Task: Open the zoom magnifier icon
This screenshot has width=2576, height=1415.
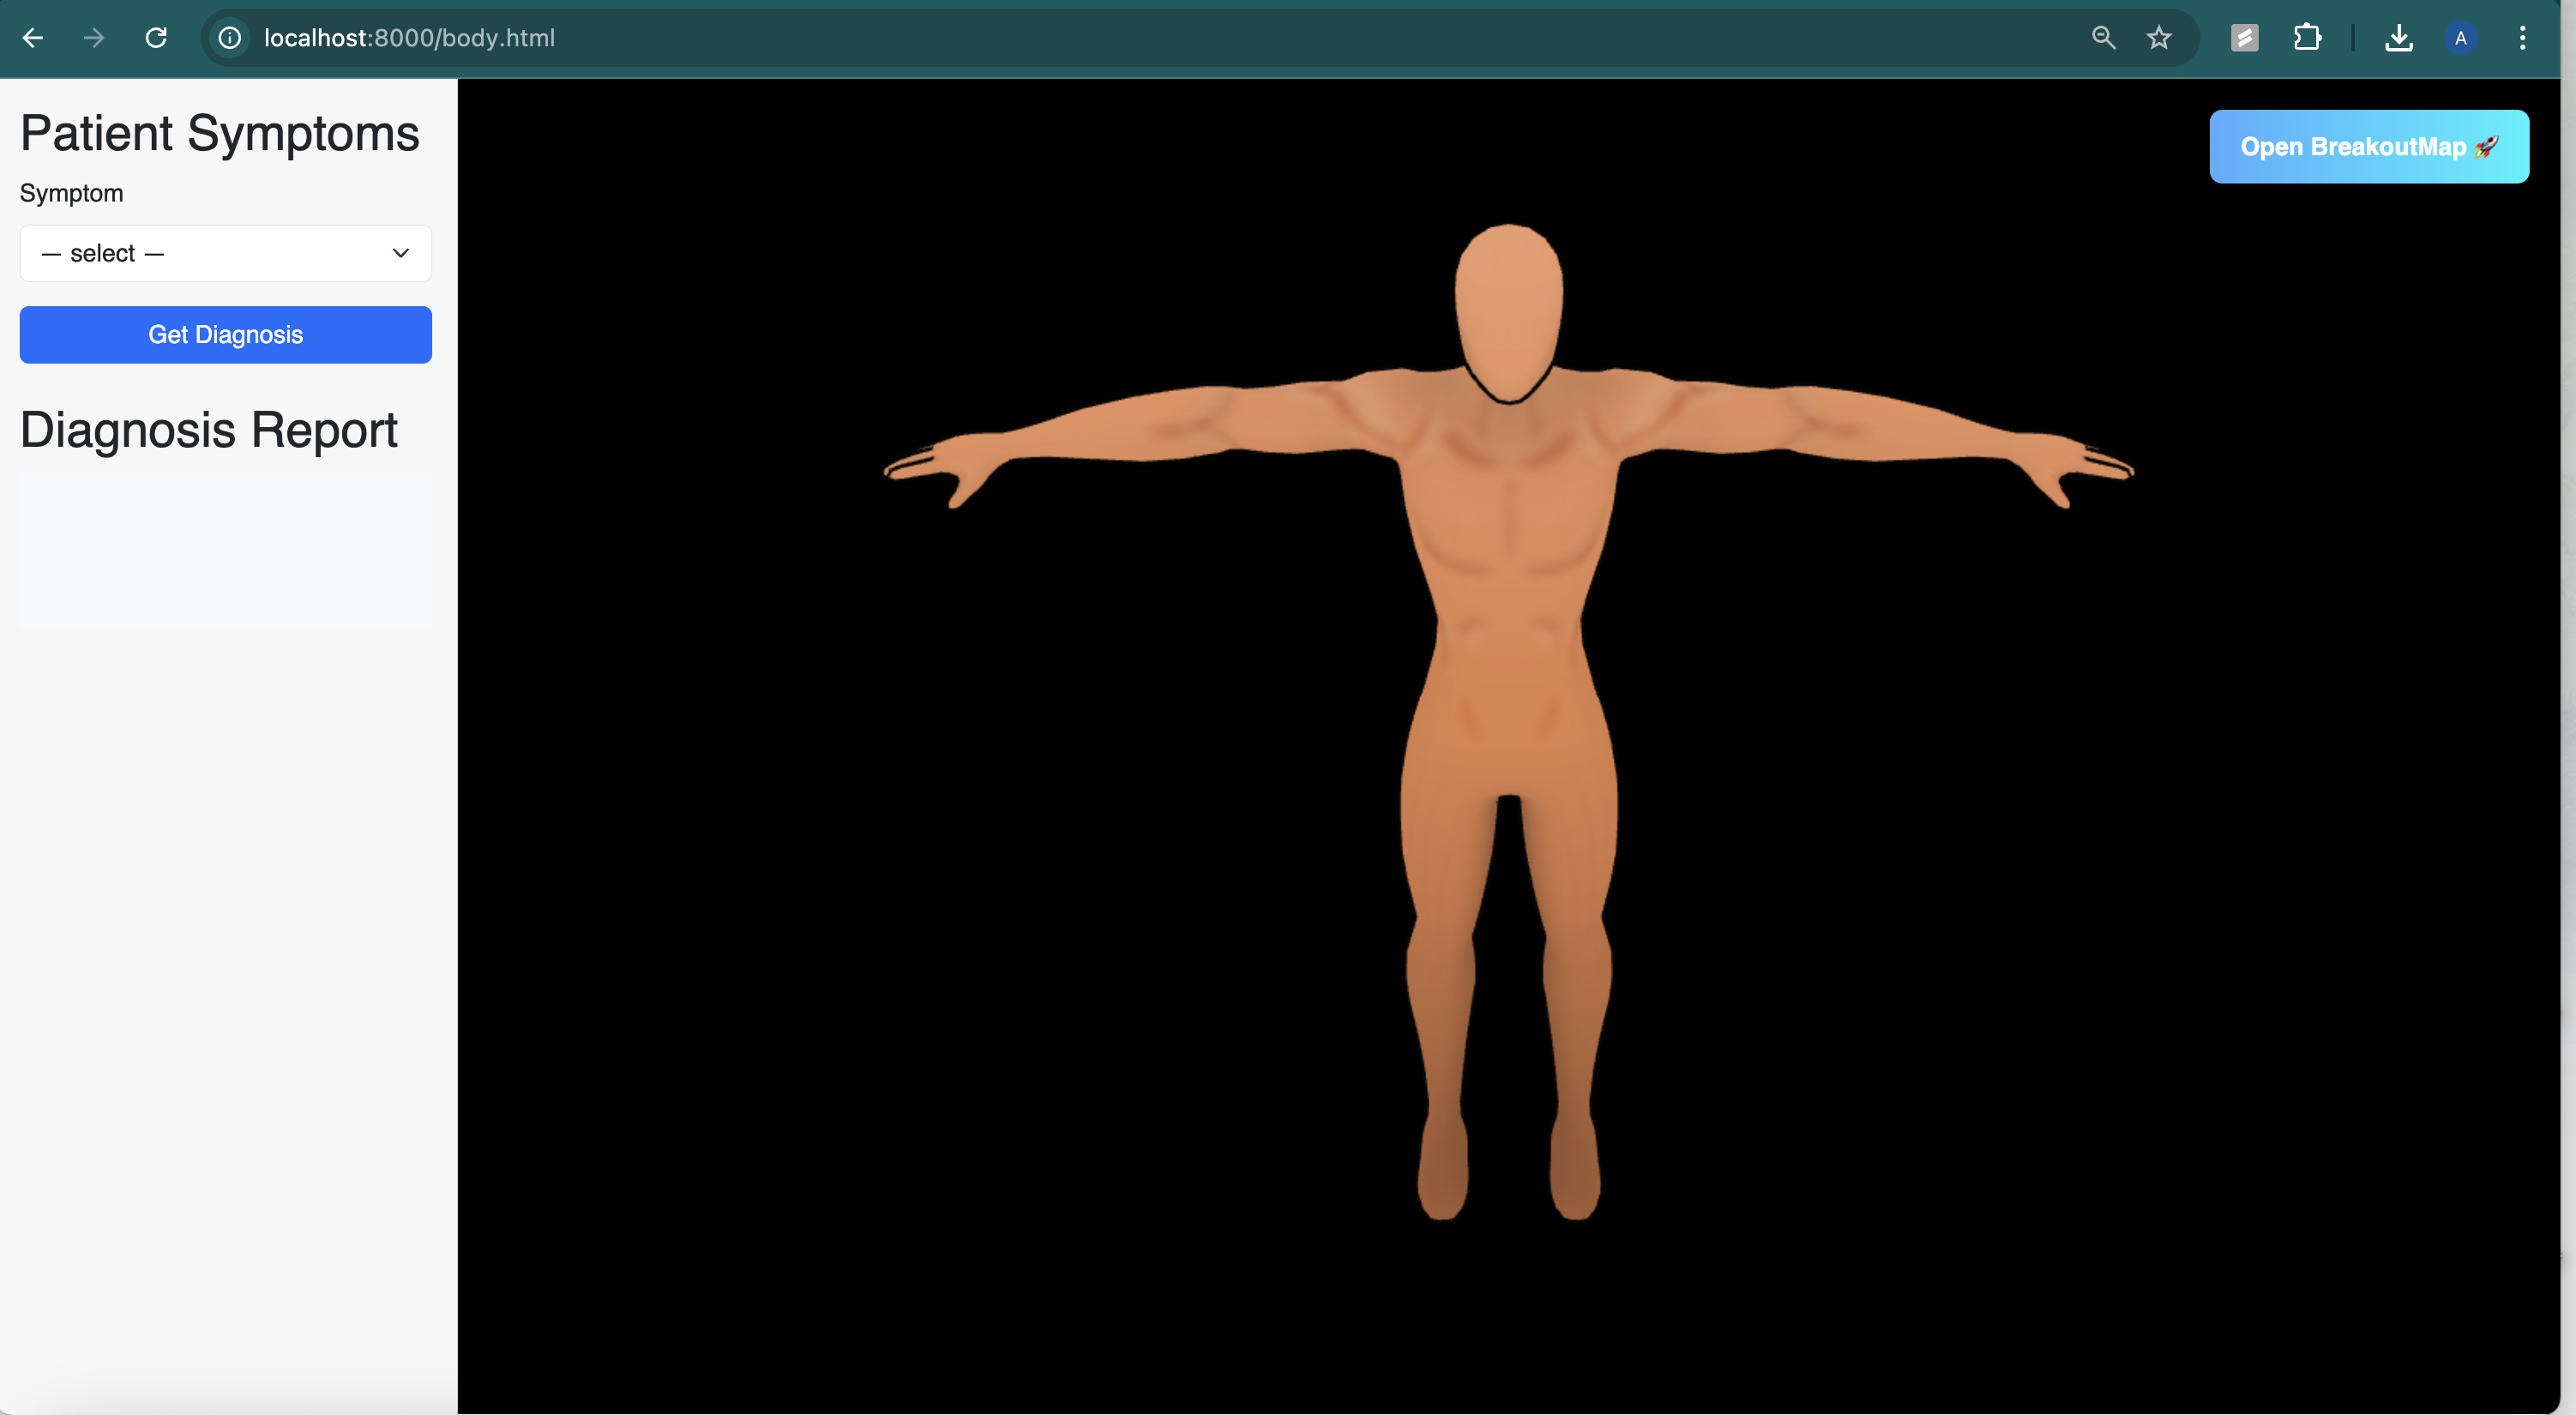Action: click(x=2103, y=38)
